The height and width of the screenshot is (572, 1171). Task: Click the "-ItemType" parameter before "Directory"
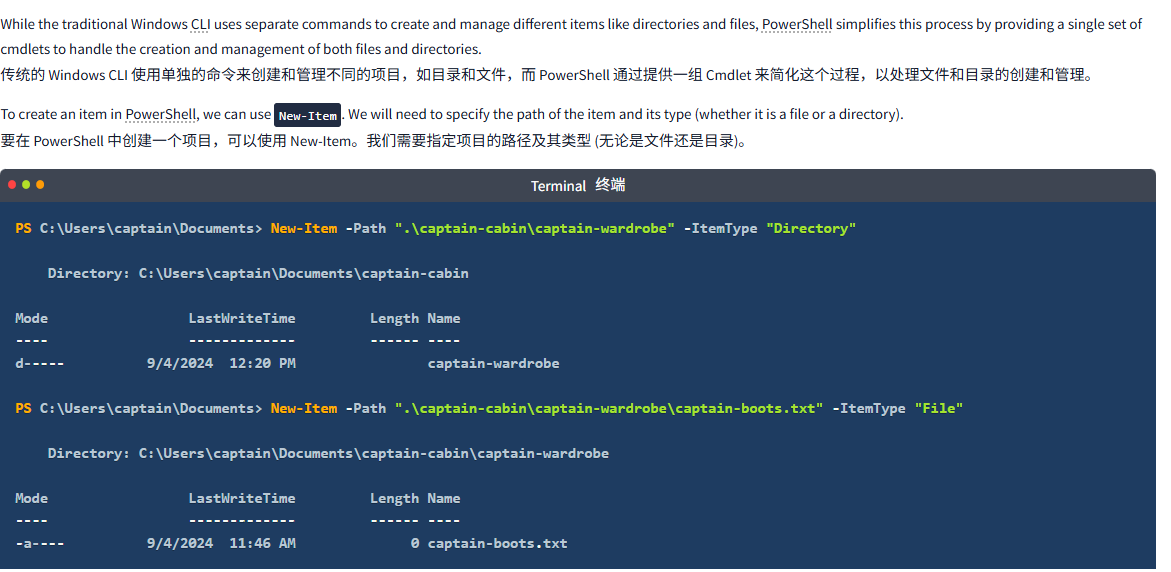tap(721, 229)
